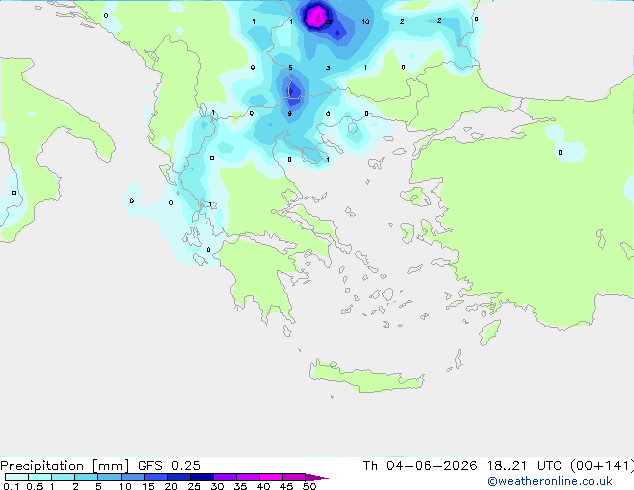Screen dimensions: 634x490
Task: Click the 25–30 mm dark blue legend box
Action: pos(201,477)
